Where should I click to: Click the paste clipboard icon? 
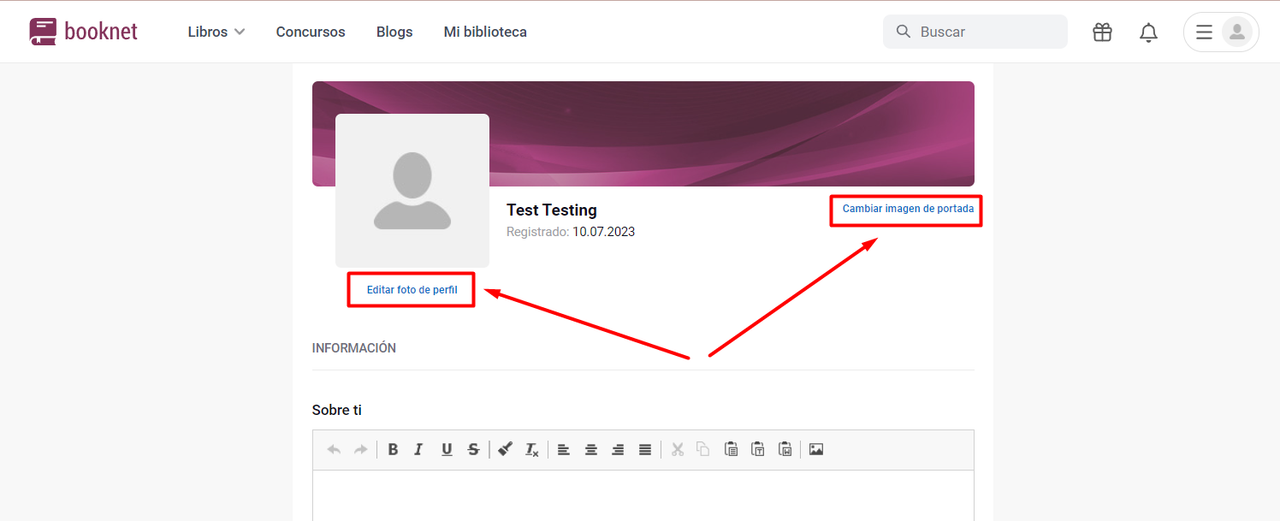pos(731,450)
